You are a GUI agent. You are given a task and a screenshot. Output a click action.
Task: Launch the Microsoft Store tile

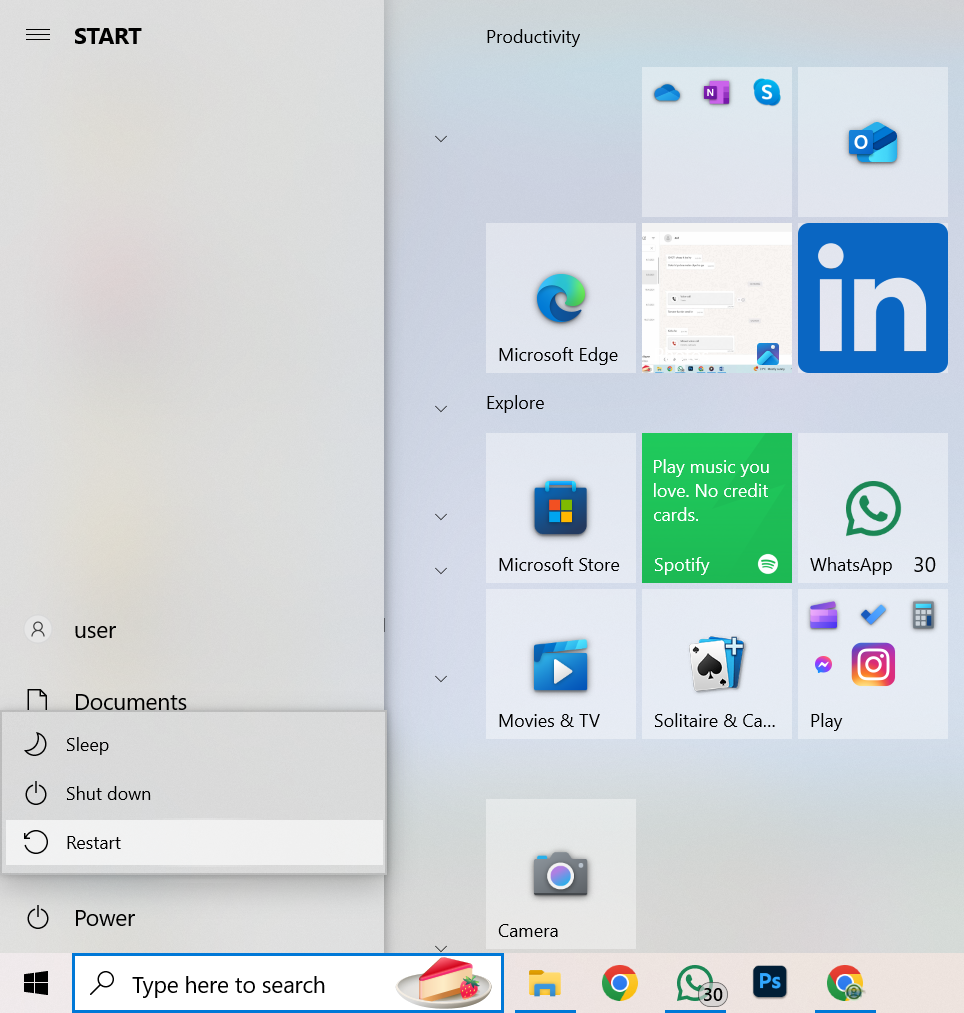[x=560, y=508]
